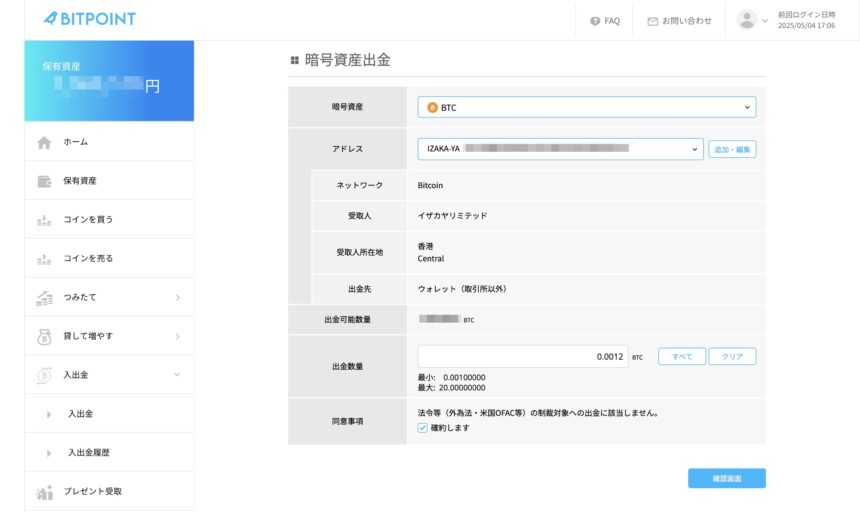Click the text イザカヤリミテッド
Screen dimensions: 860x512
click(452, 216)
